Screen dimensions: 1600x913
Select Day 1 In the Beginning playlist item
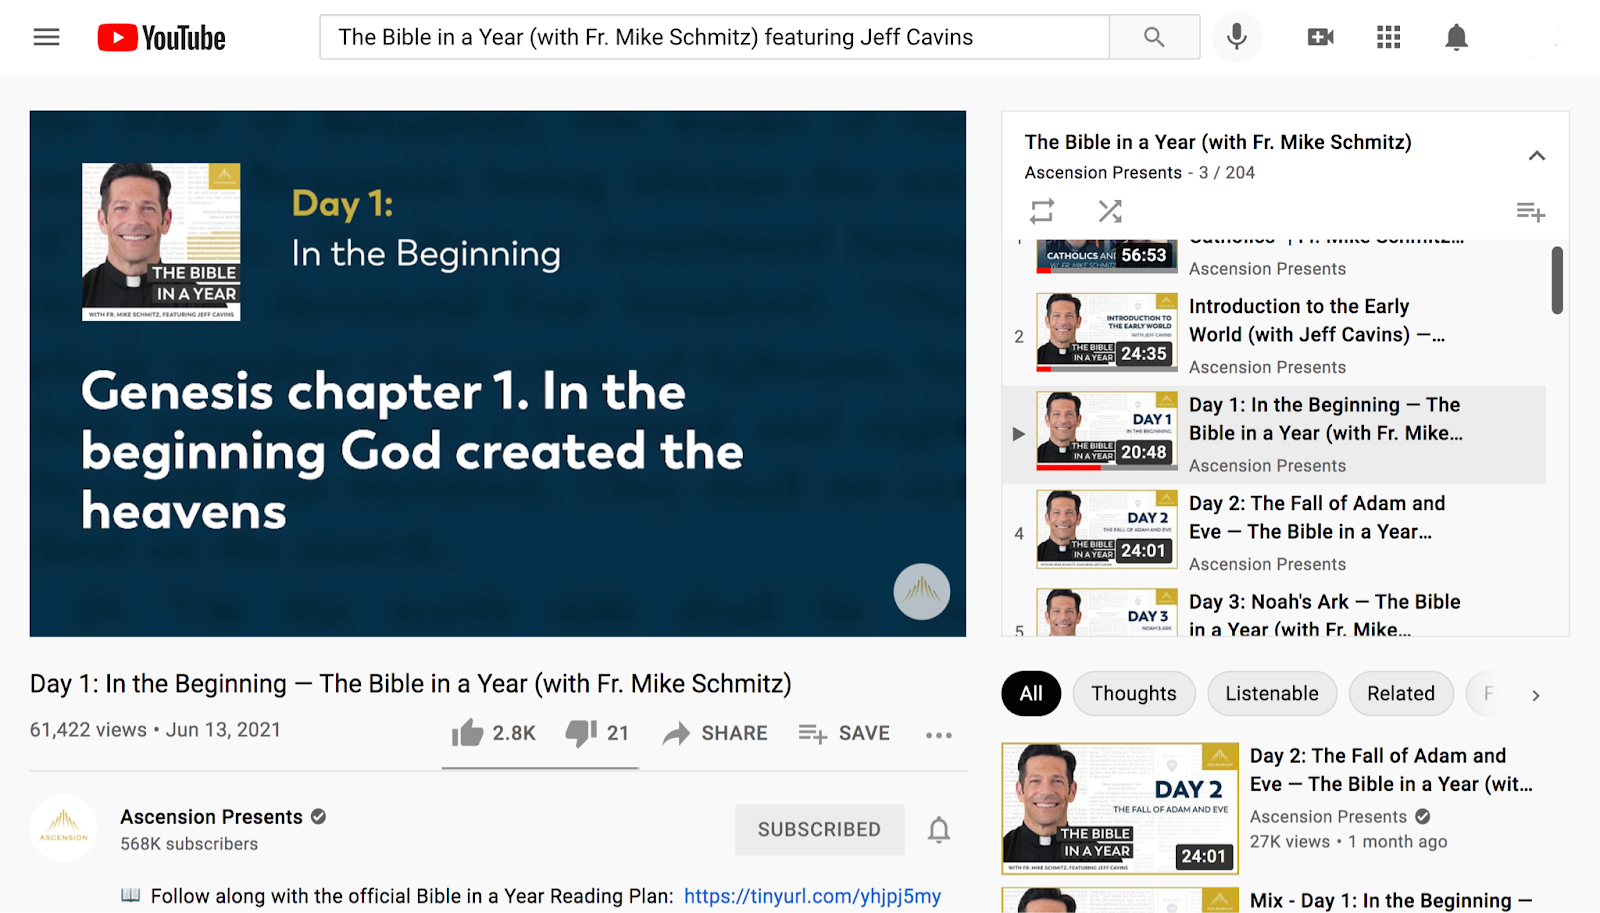tap(1274, 435)
